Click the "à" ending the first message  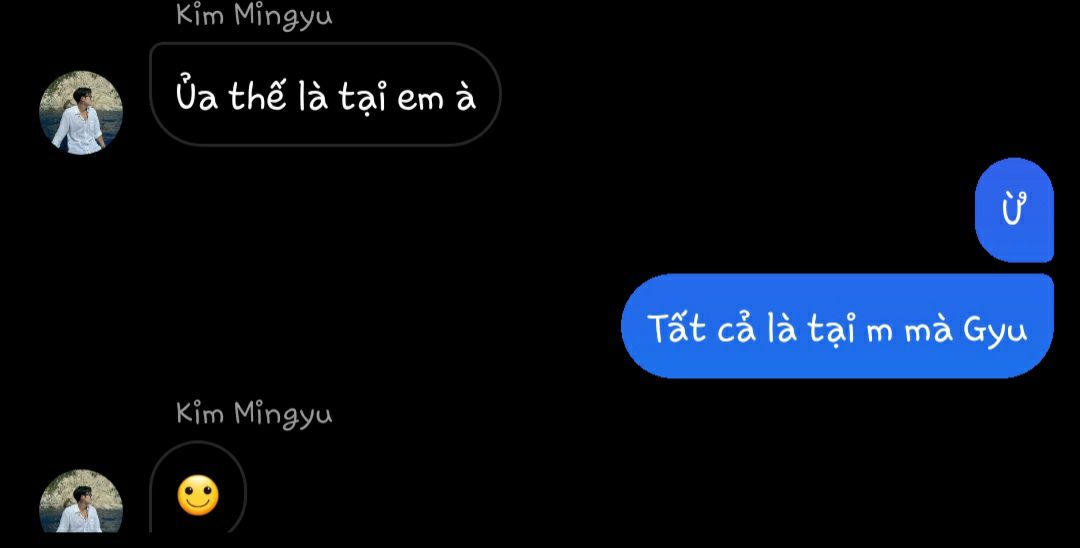point(466,96)
